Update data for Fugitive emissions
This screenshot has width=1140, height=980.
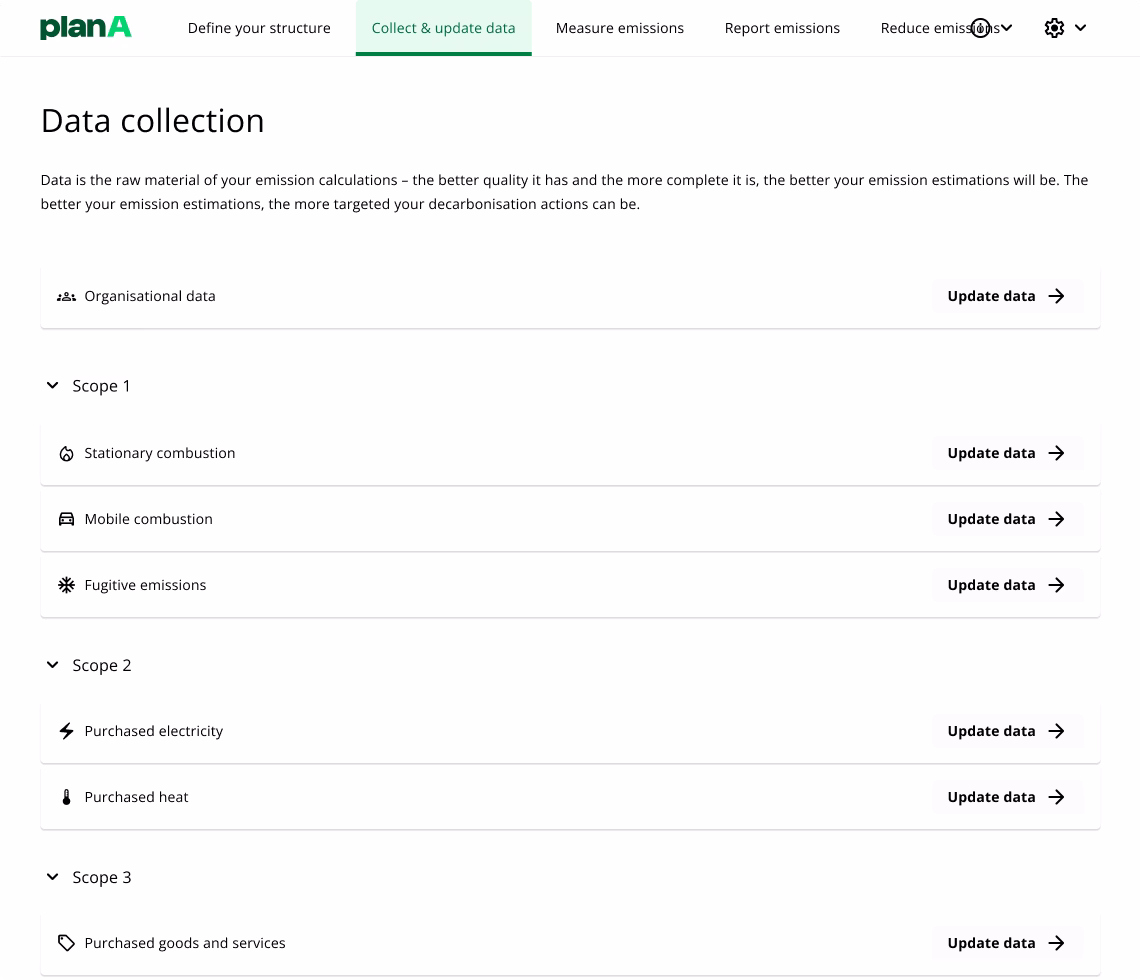pyautogui.click(x=1007, y=585)
